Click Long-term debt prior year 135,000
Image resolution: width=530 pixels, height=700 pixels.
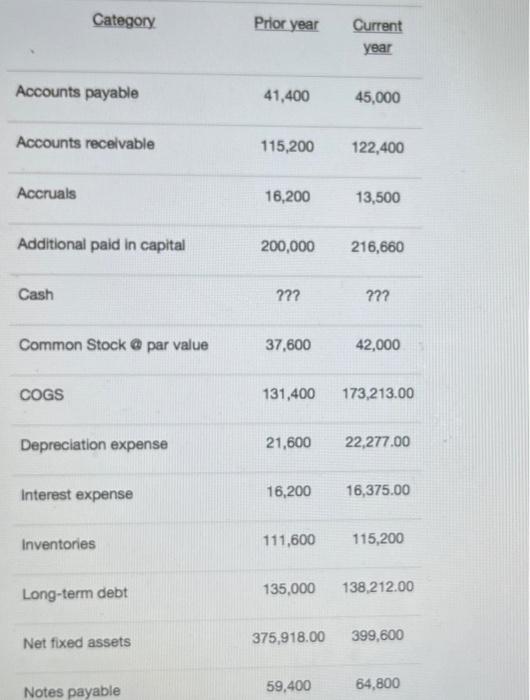(x=289, y=589)
